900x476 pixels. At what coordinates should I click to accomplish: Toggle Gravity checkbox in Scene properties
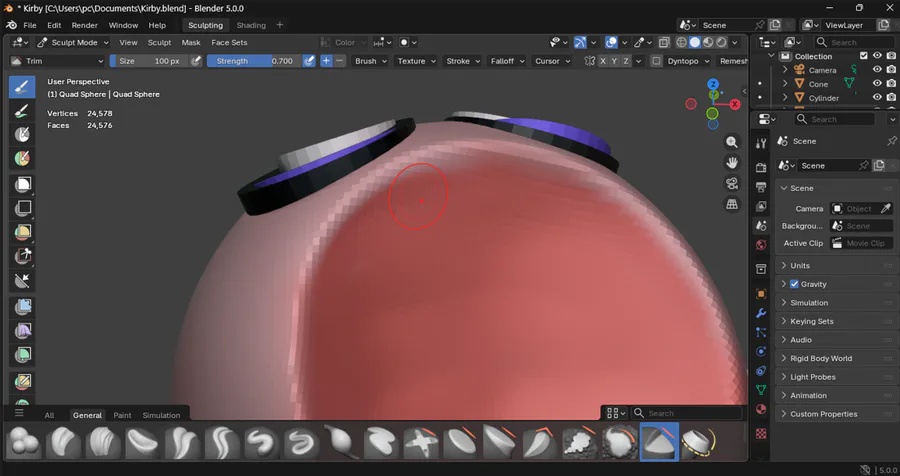[794, 284]
